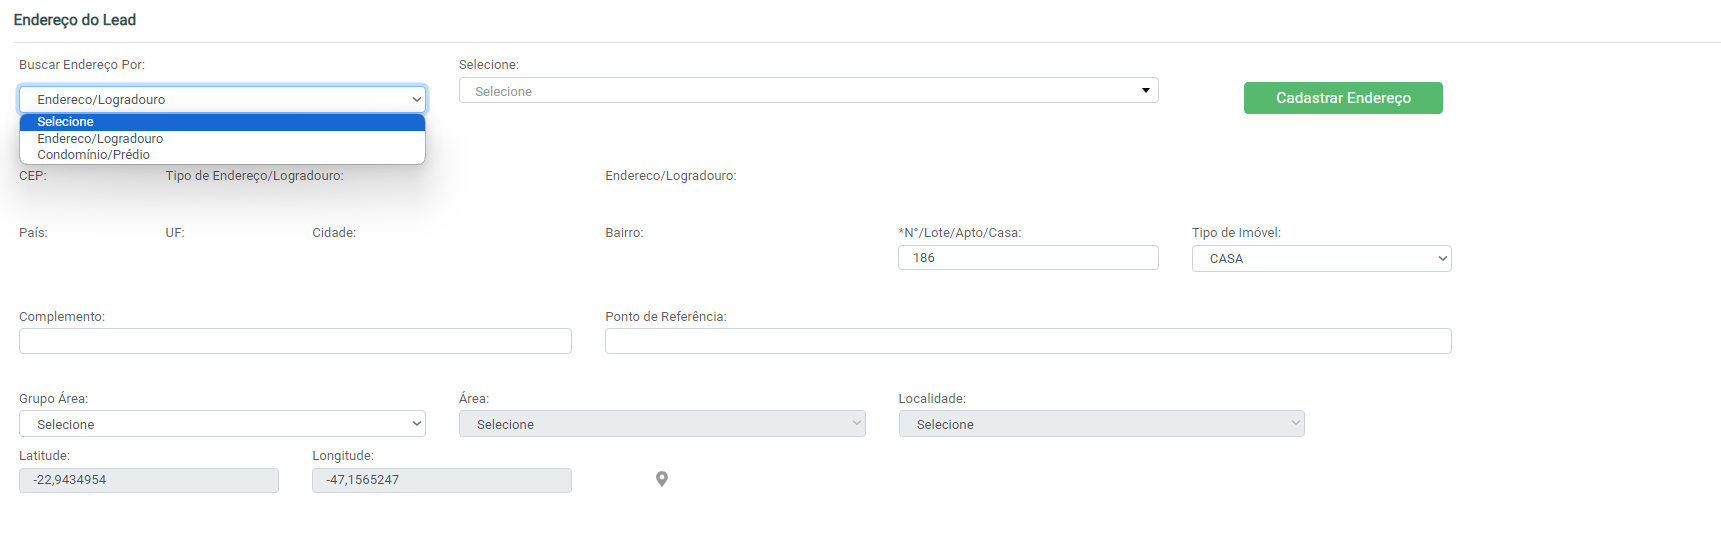
Task: Click the Latitude field with -22,9434954
Action: click(149, 480)
